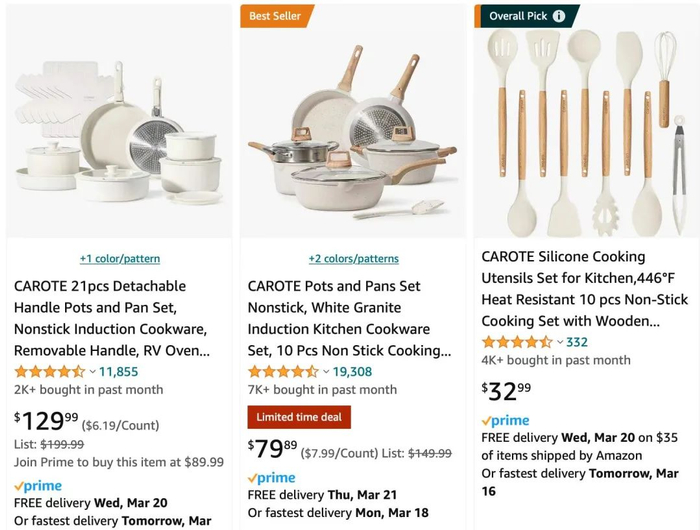
Task: Open the +1 color/pattern link
Action: (120, 258)
